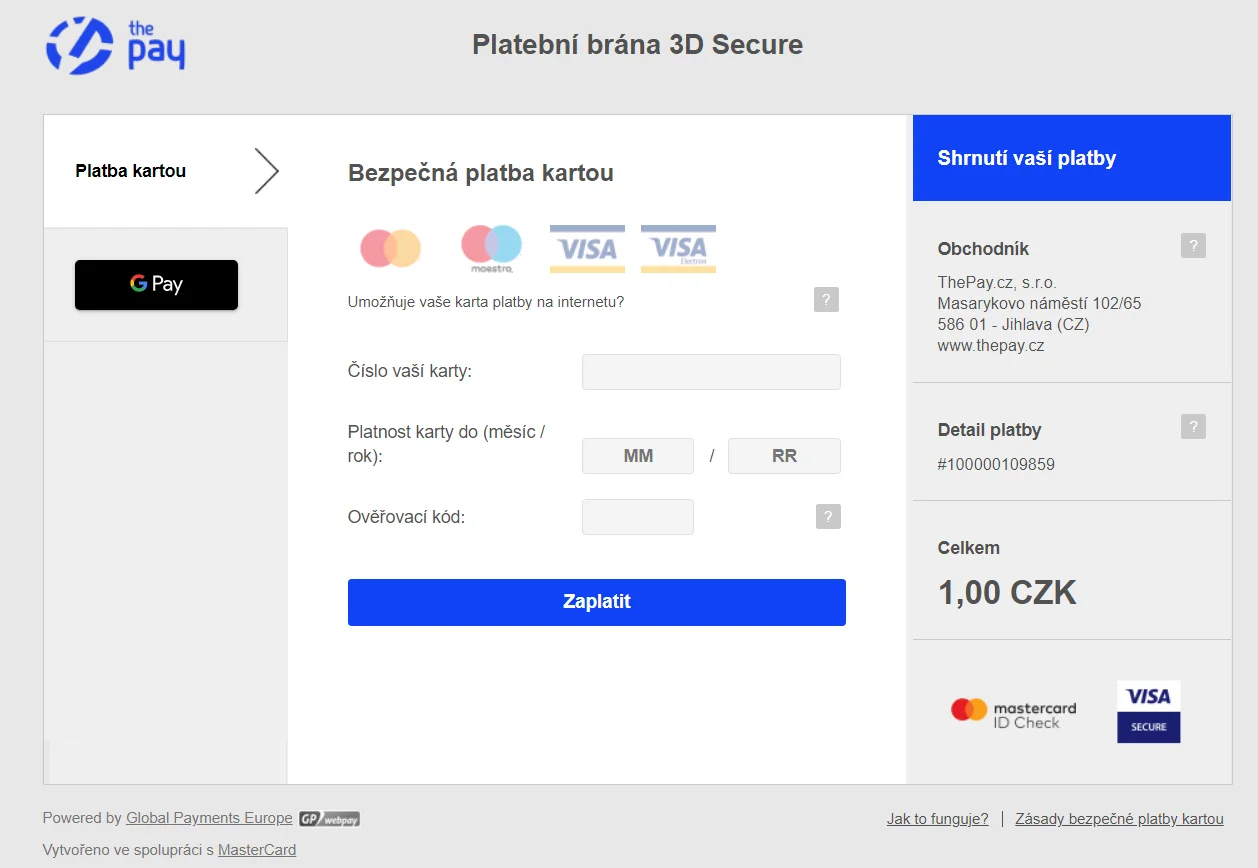The height and width of the screenshot is (868, 1258).
Task: Open help for internet card payments
Action: pyautogui.click(x=826, y=300)
